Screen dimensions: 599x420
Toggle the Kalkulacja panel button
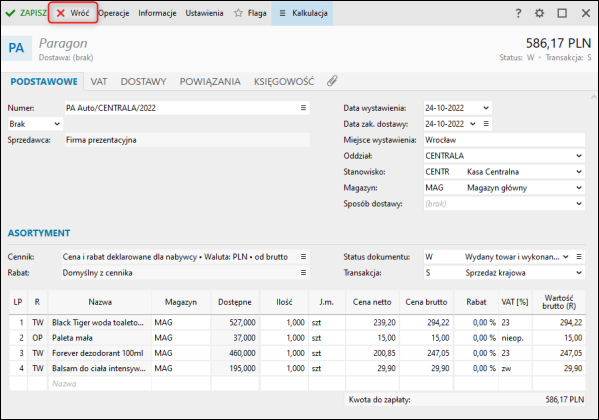pos(302,13)
